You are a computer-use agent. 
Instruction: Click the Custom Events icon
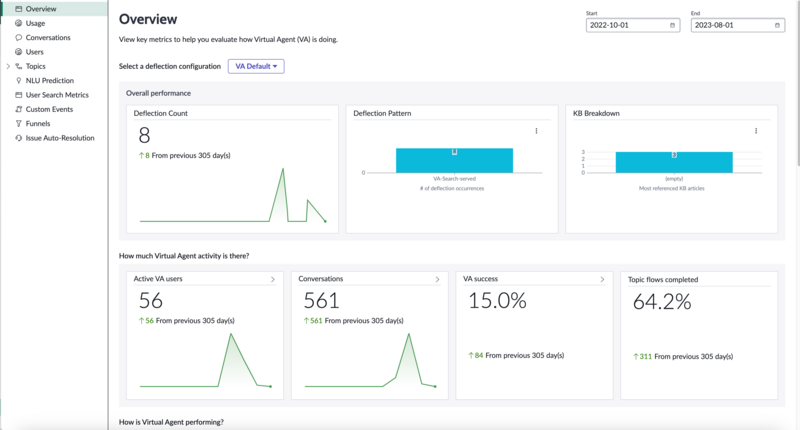click(18, 109)
